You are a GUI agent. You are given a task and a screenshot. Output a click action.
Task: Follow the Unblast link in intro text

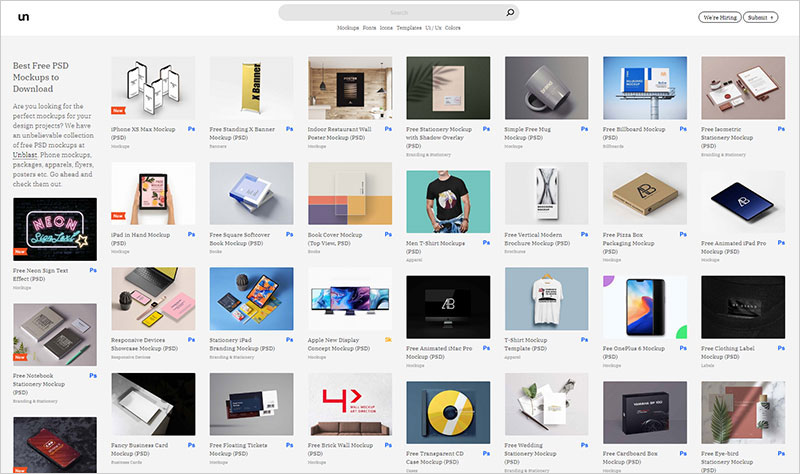pyautogui.click(x=25, y=155)
